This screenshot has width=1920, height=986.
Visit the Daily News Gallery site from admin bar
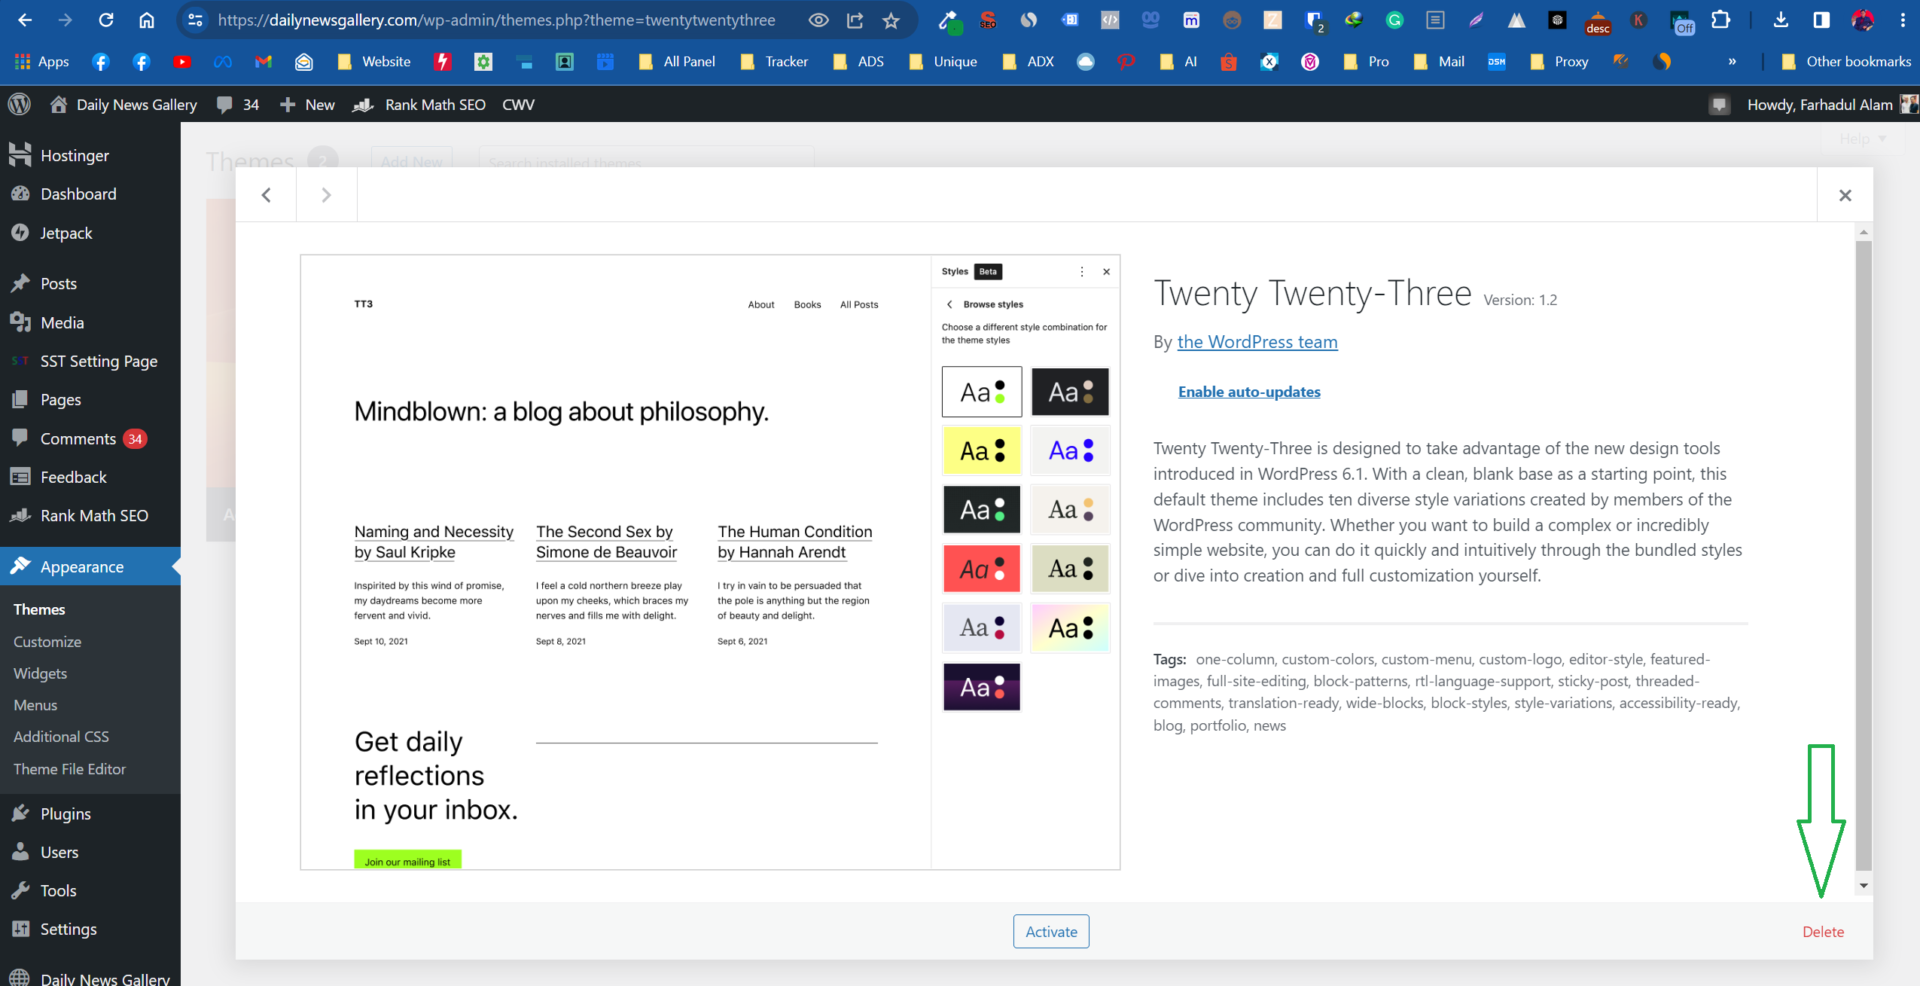[x=124, y=104]
